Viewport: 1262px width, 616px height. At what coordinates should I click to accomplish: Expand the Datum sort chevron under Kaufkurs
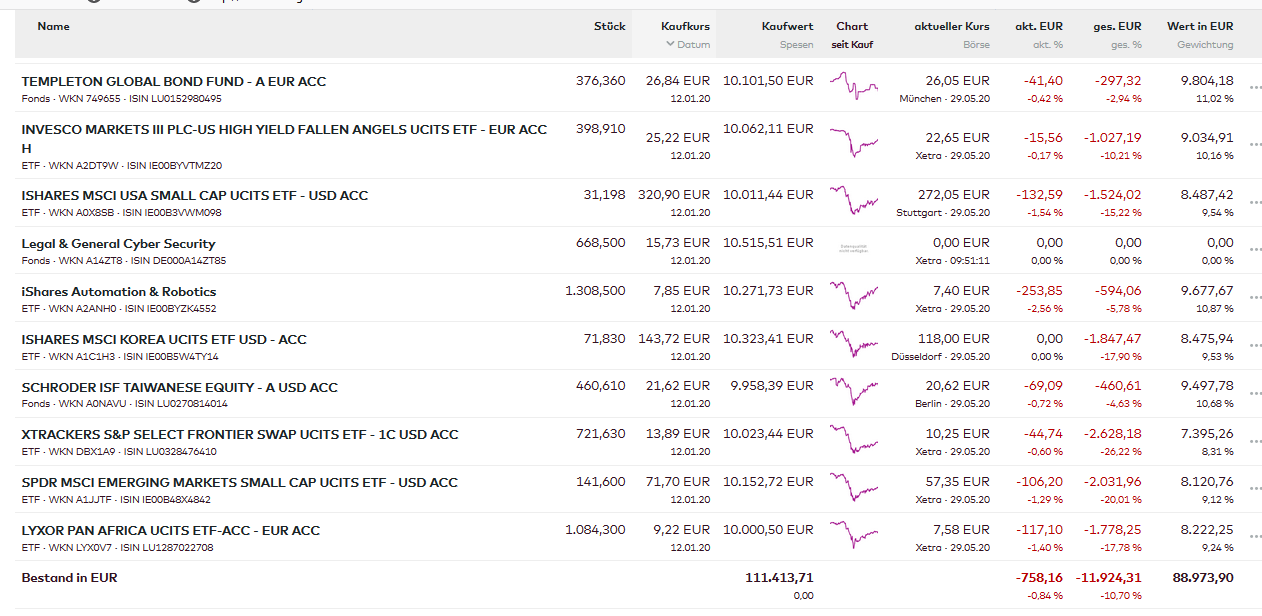[670, 45]
